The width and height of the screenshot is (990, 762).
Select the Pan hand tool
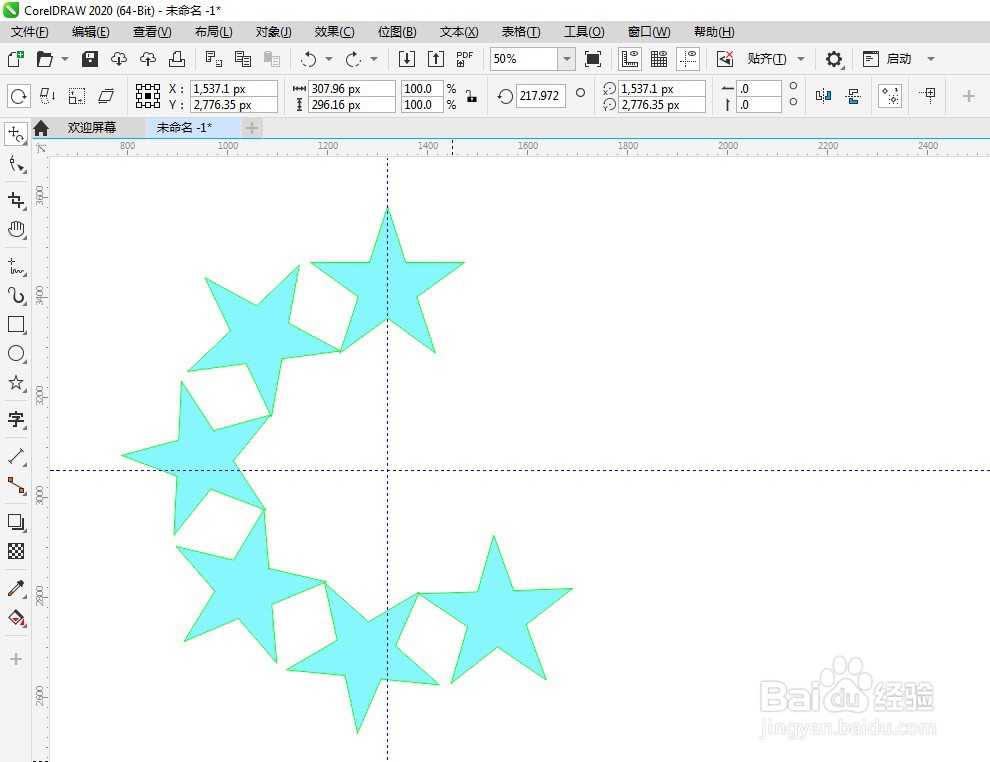16,230
